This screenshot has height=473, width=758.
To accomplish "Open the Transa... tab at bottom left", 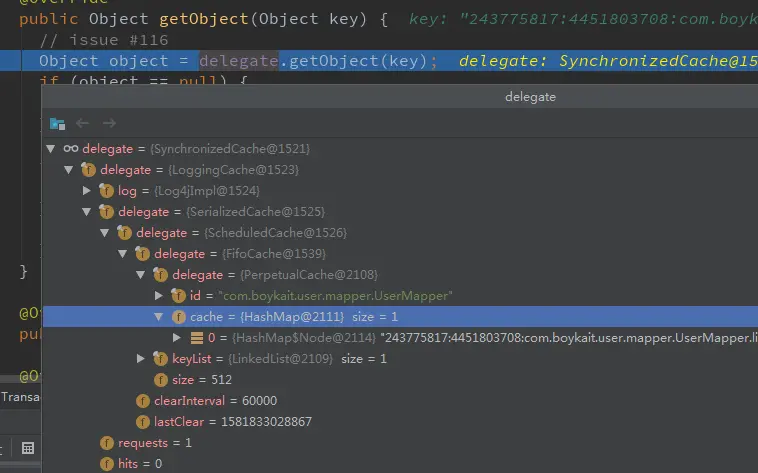I will click(x=20, y=397).
